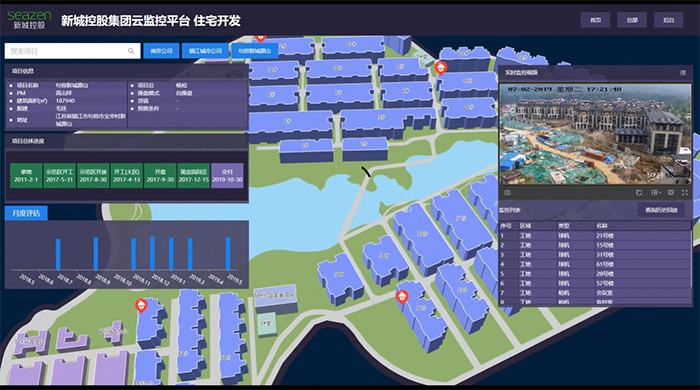
Task: Open the video grid layout dropdown
Action: coord(656,192)
